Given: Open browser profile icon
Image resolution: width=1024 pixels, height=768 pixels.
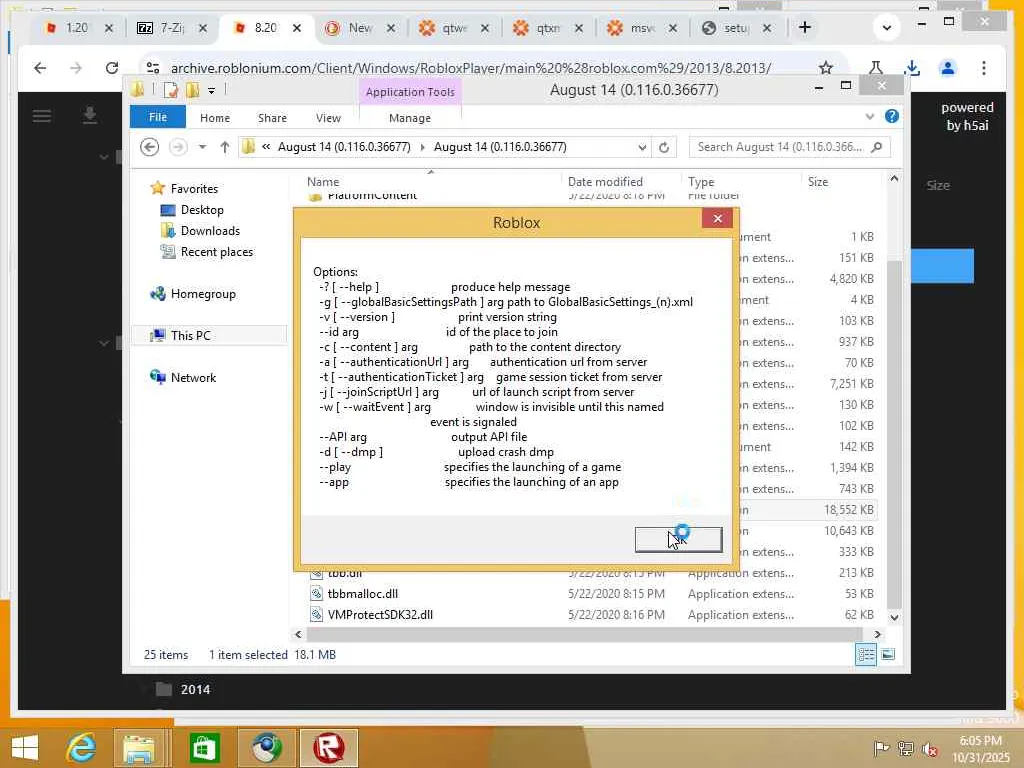Looking at the screenshot, I should pos(948,68).
